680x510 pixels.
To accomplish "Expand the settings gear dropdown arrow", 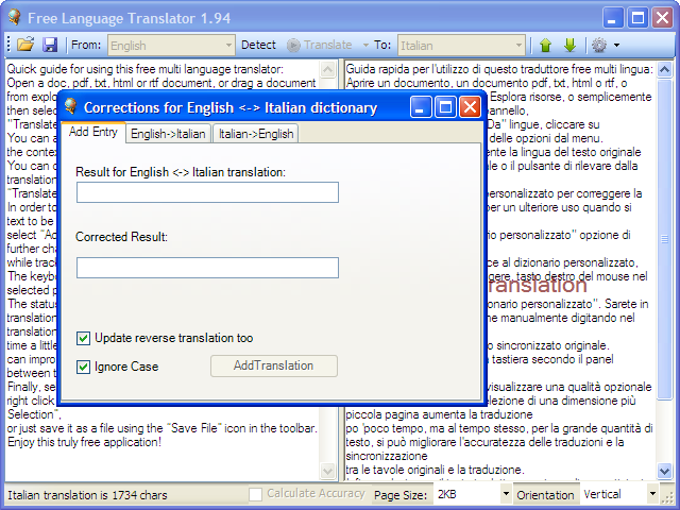I will 617,45.
